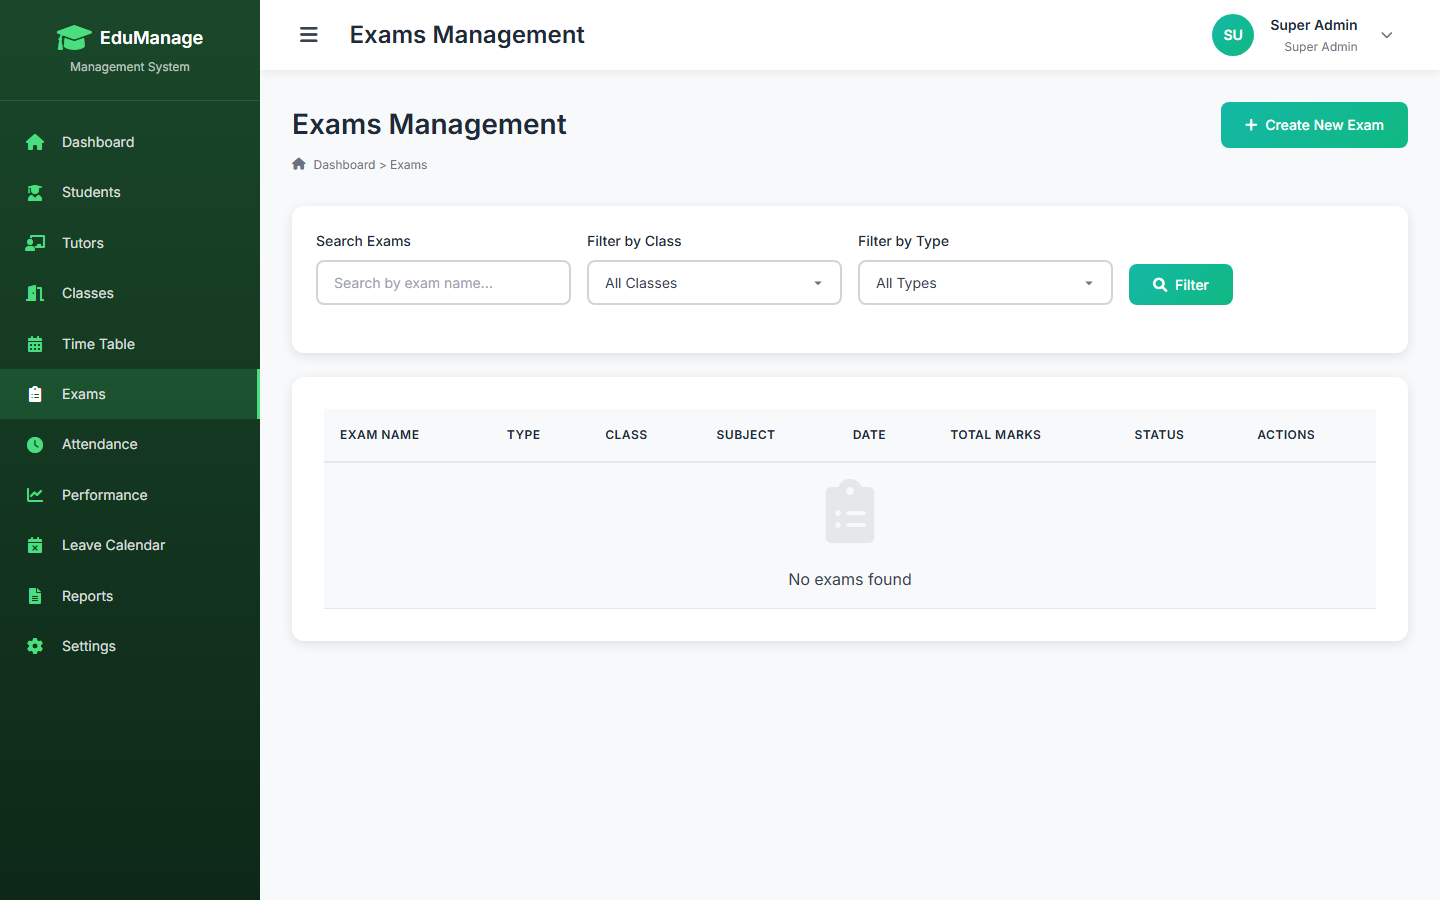
Task: Open the All Classes filter dropdown
Action: [x=714, y=283]
